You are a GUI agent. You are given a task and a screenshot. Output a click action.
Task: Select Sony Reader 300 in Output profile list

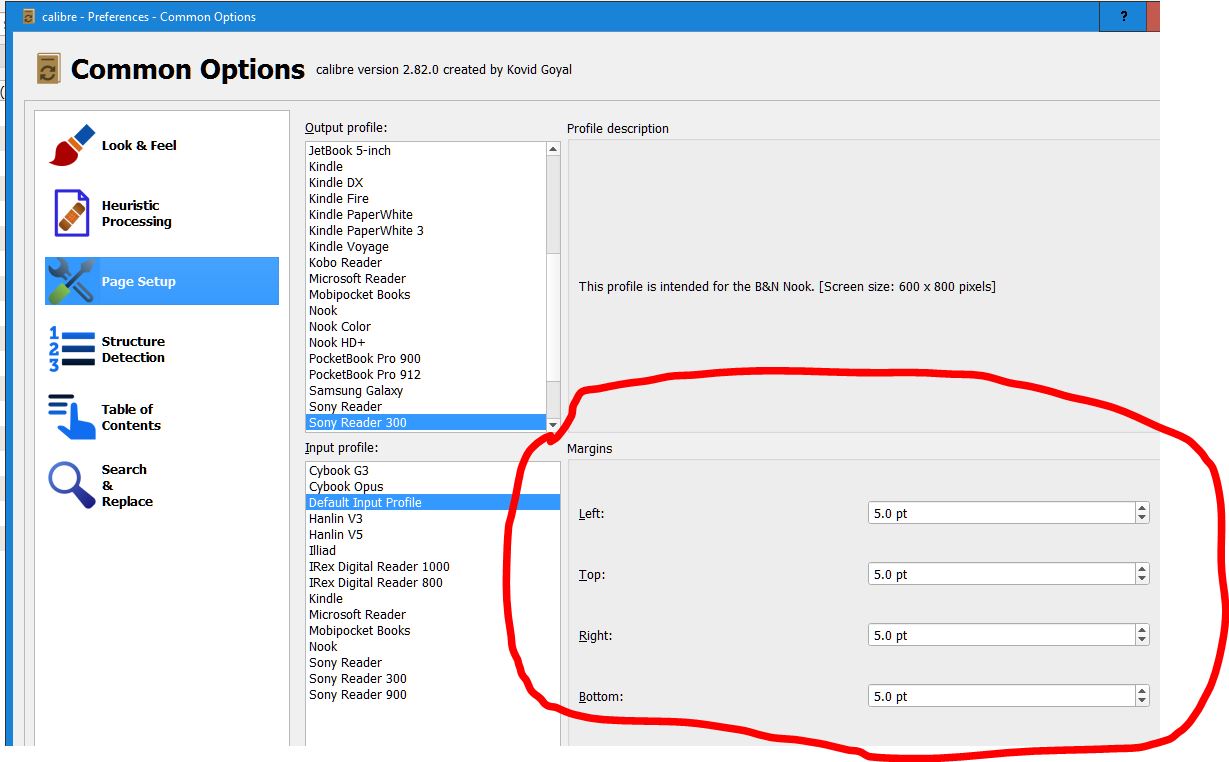pos(425,422)
